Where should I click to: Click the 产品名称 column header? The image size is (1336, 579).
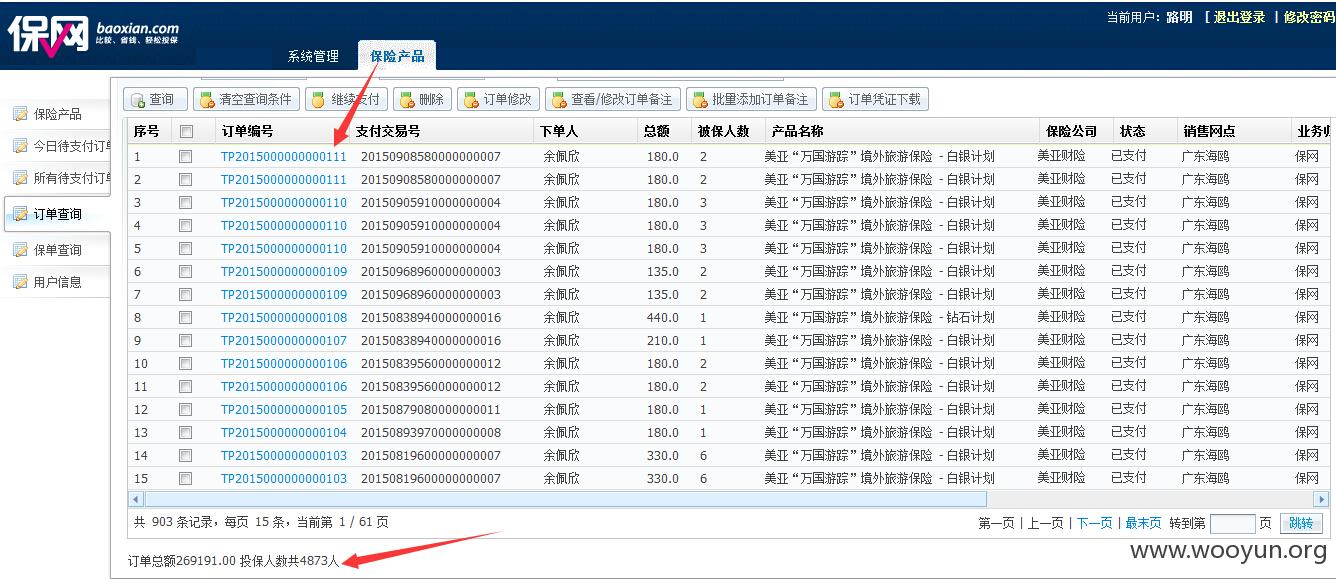pyautogui.click(x=797, y=131)
